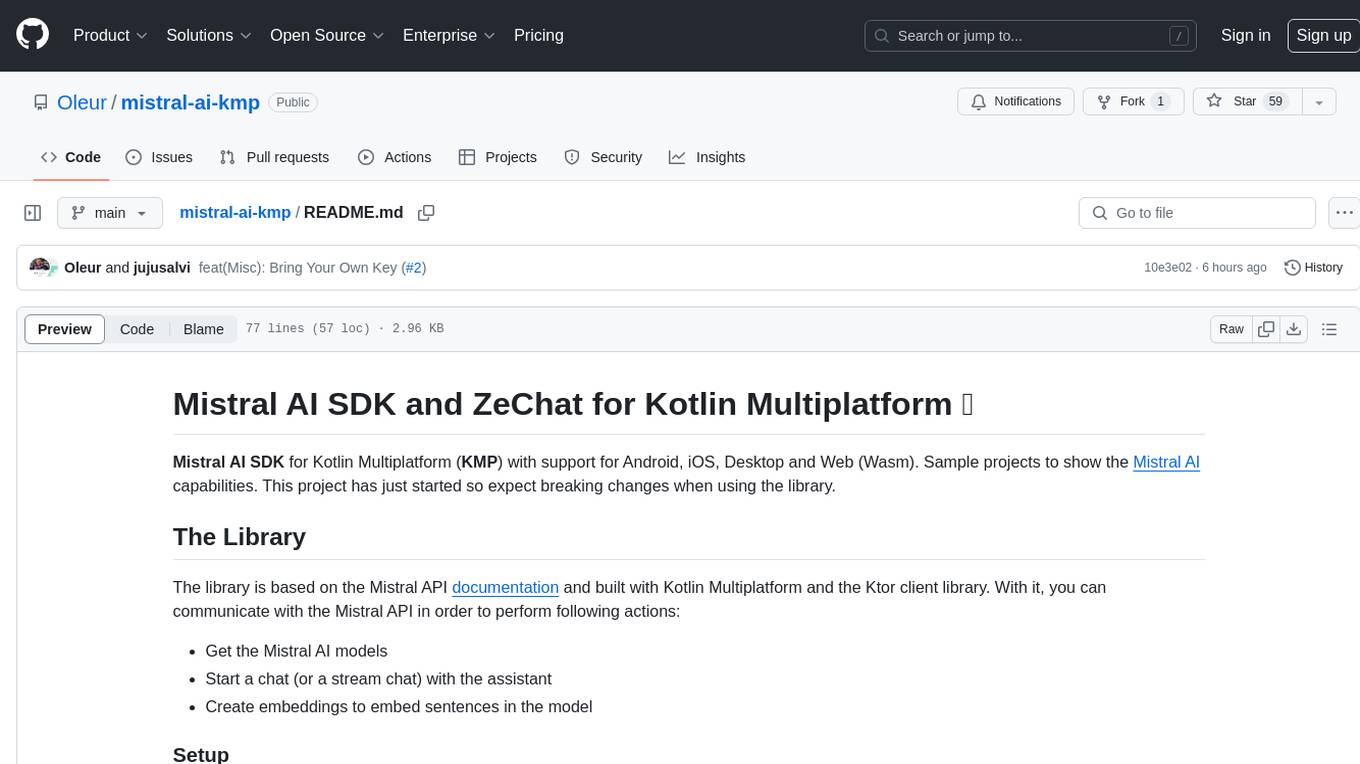
Task: Switch to the Code tab
Action: [70, 157]
